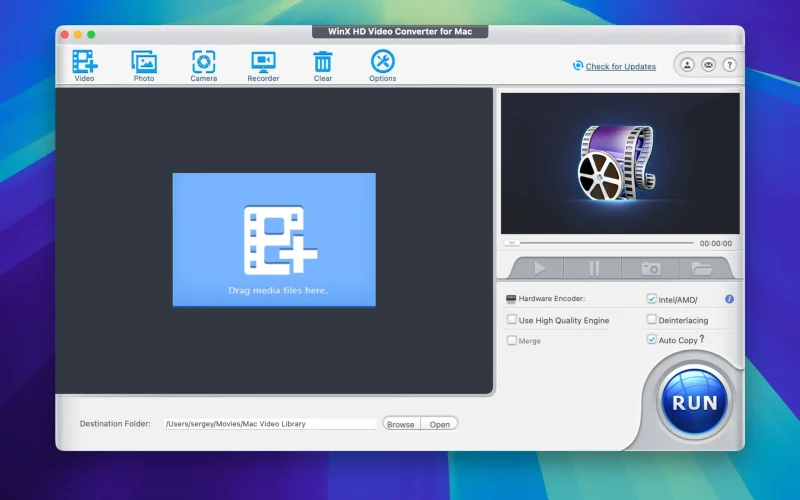
Task: Minimize the window with the yellow button
Action: coord(78,35)
